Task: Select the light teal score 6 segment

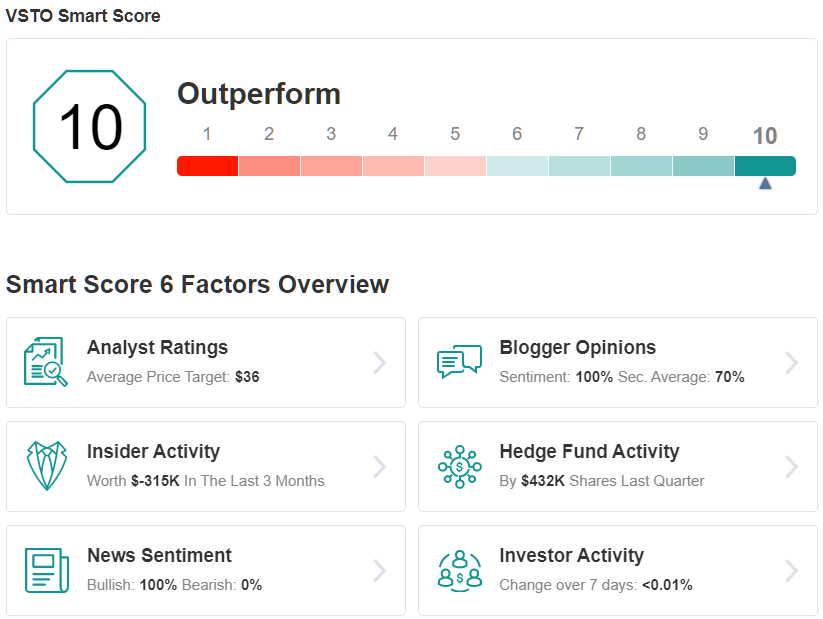Action: (x=518, y=166)
